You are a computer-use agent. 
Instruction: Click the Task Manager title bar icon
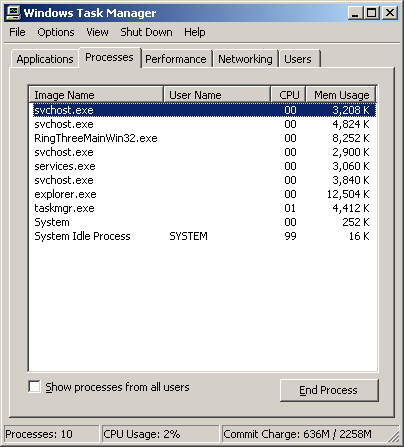(14, 13)
